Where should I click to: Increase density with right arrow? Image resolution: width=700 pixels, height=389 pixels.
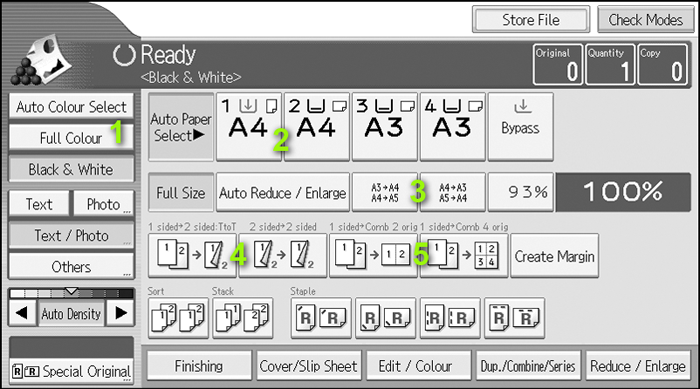click(121, 313)
